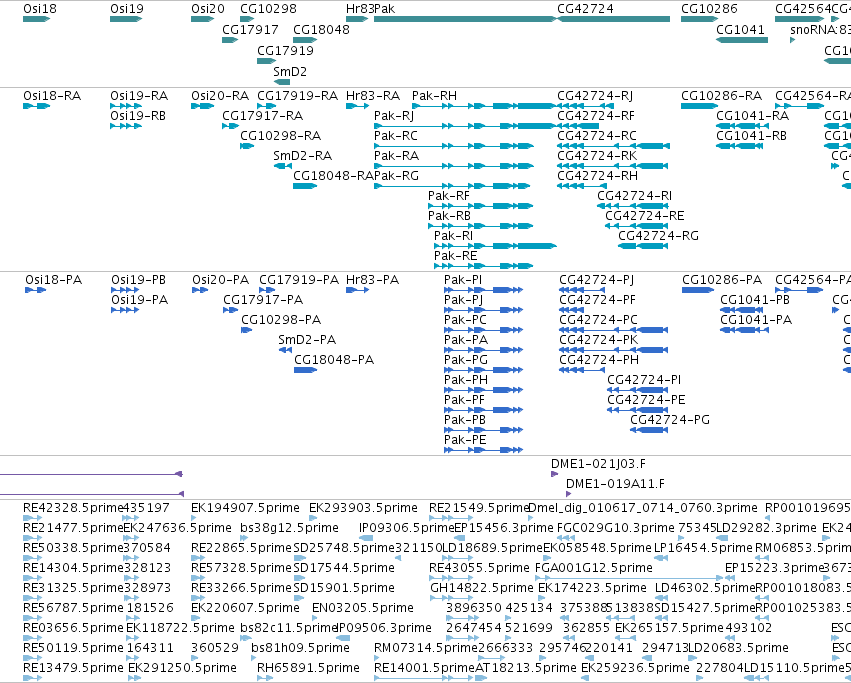Click the Hr83-RA transcript label

coord(373,96)
